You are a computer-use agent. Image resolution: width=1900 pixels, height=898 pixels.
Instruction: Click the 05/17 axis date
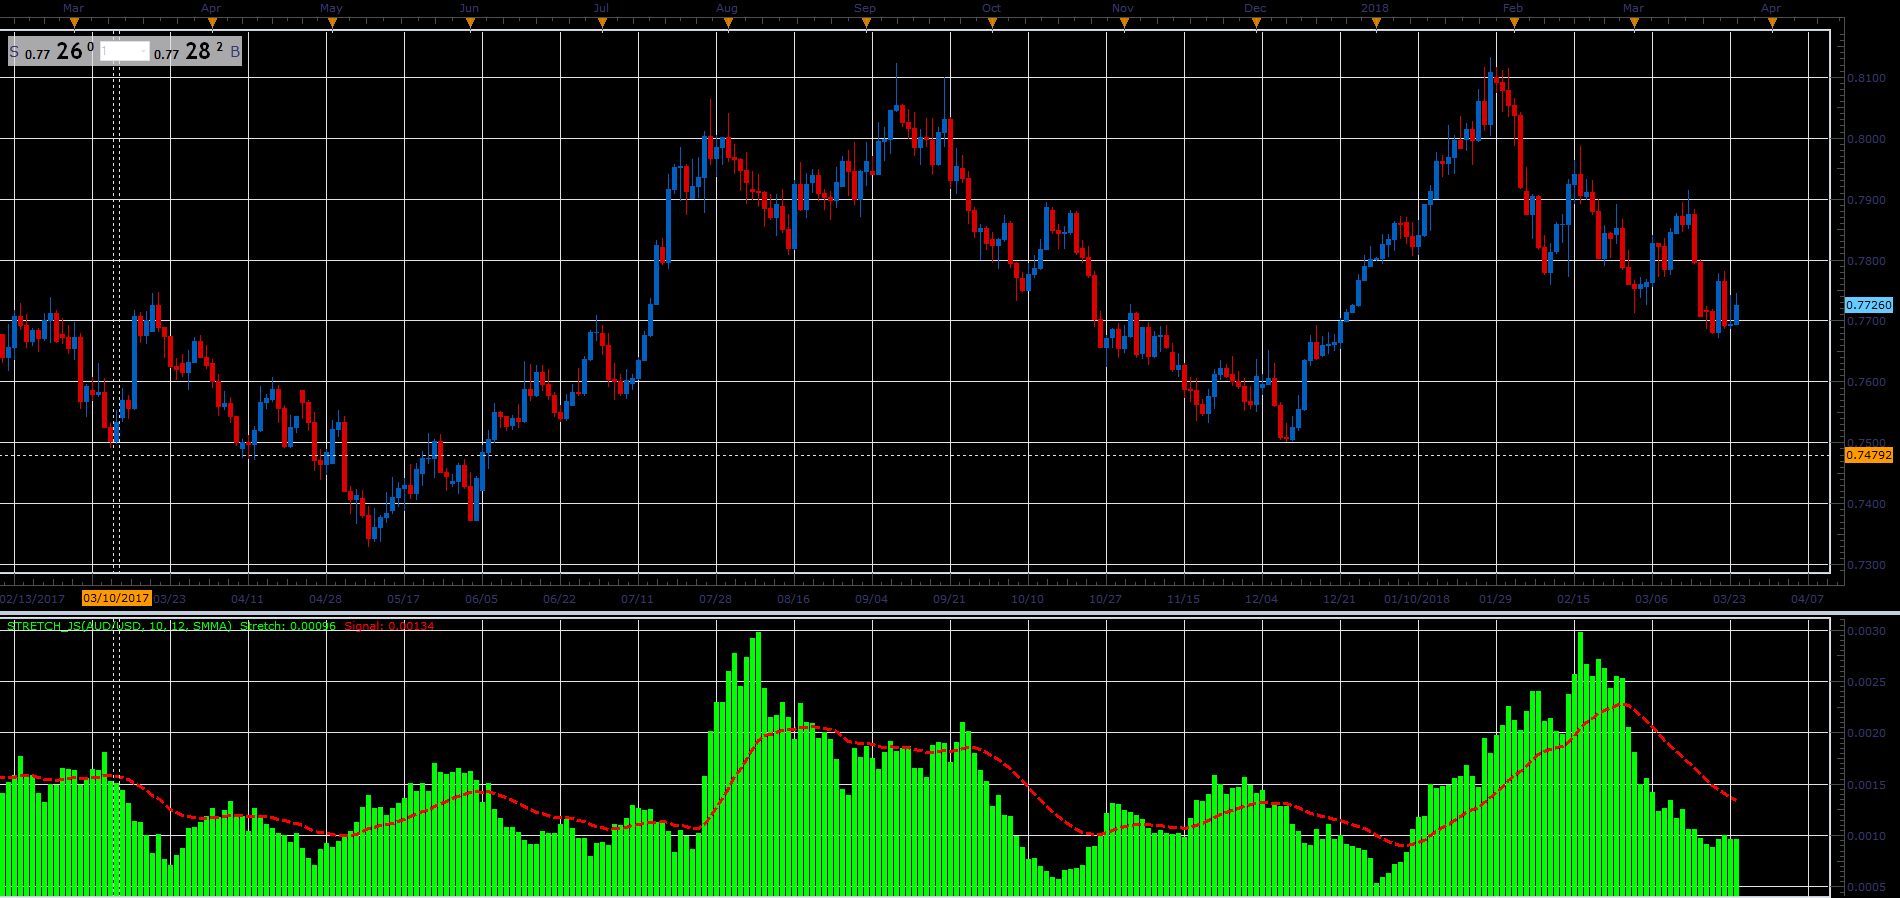pyautogui.click(x=403, y=599)
